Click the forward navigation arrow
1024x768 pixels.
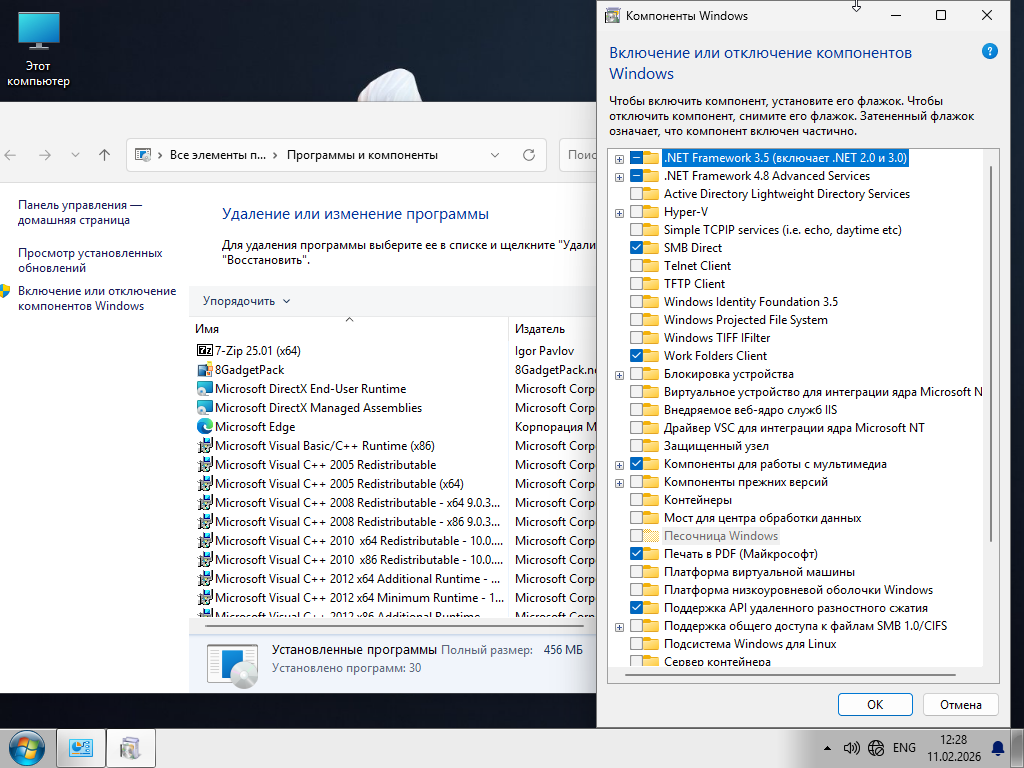44,155
